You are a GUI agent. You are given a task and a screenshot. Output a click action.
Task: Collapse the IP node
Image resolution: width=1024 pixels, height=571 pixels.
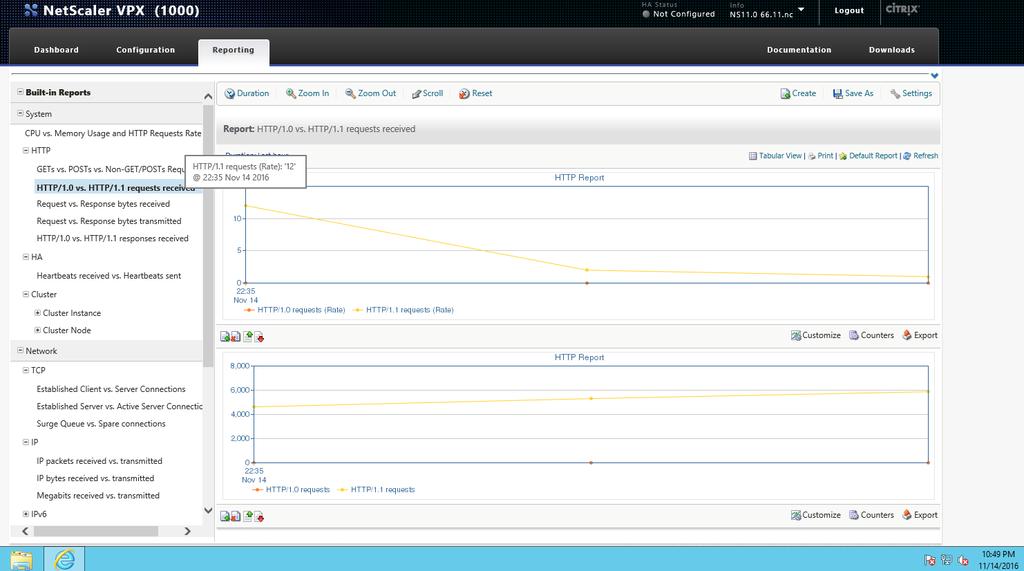(26, 442)
